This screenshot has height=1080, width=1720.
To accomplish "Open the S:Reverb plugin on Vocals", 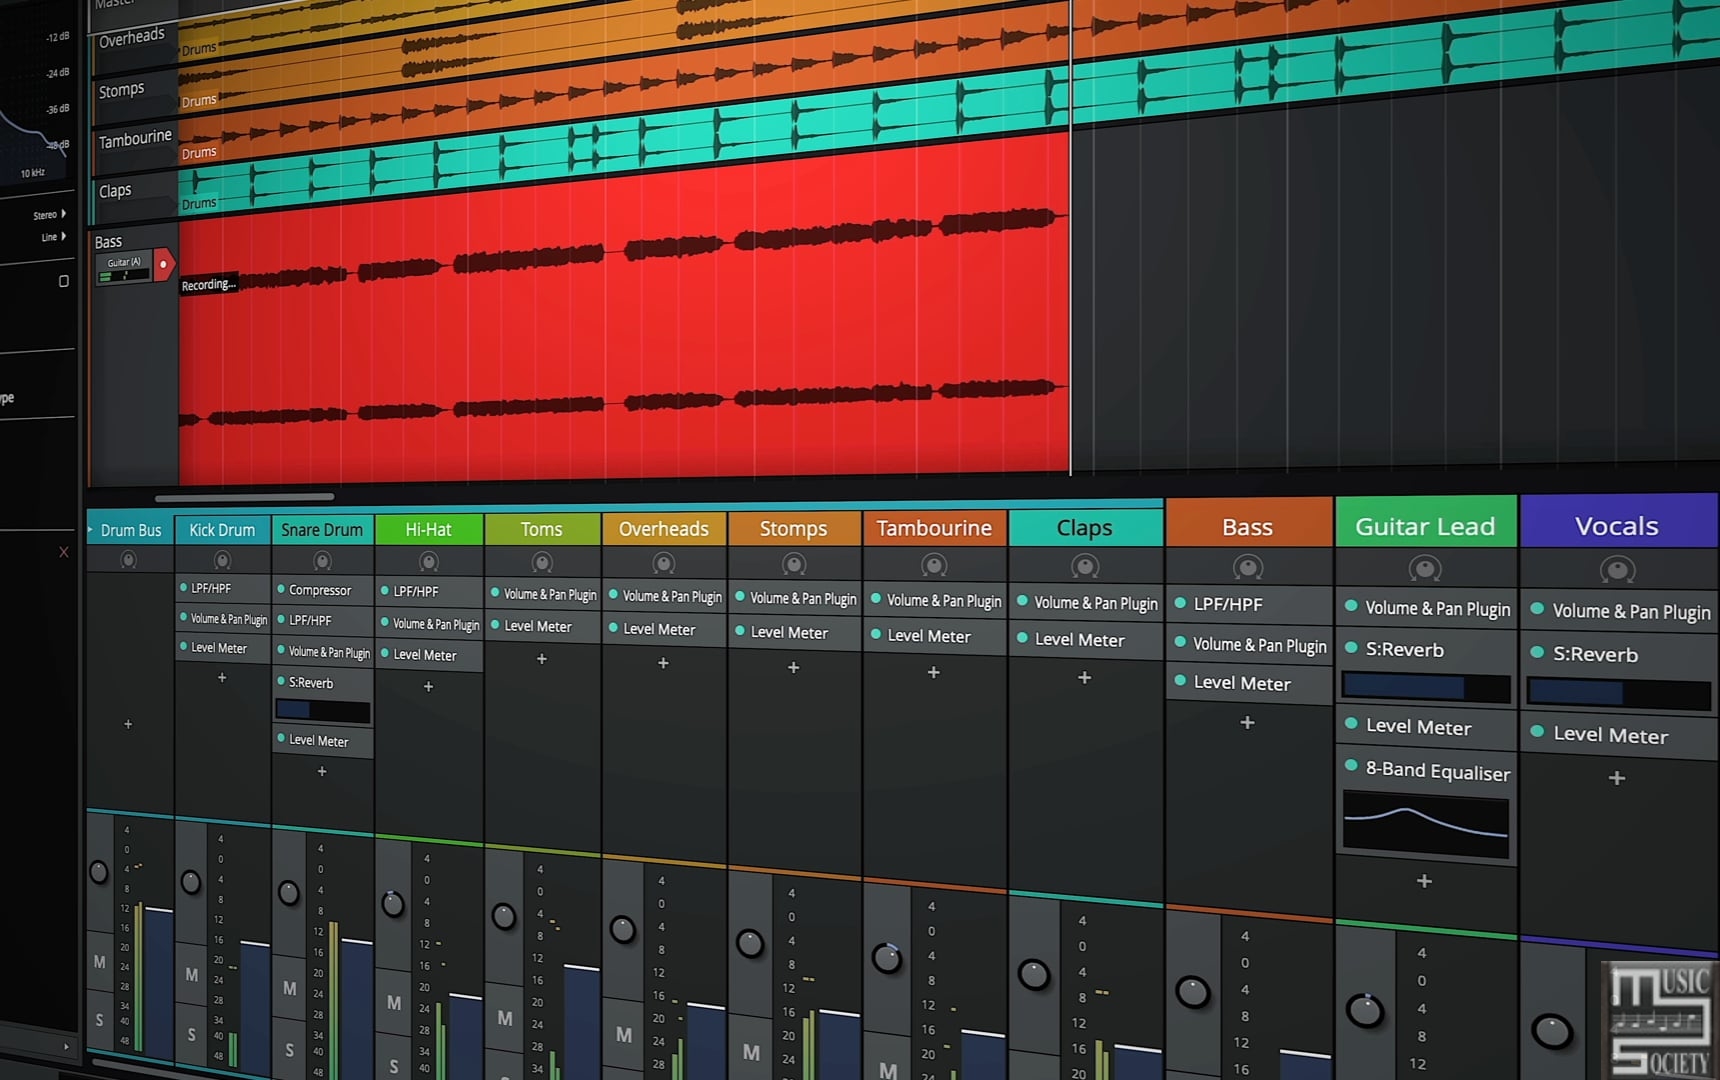I will pyautogui.click(x=1595, y=654).
